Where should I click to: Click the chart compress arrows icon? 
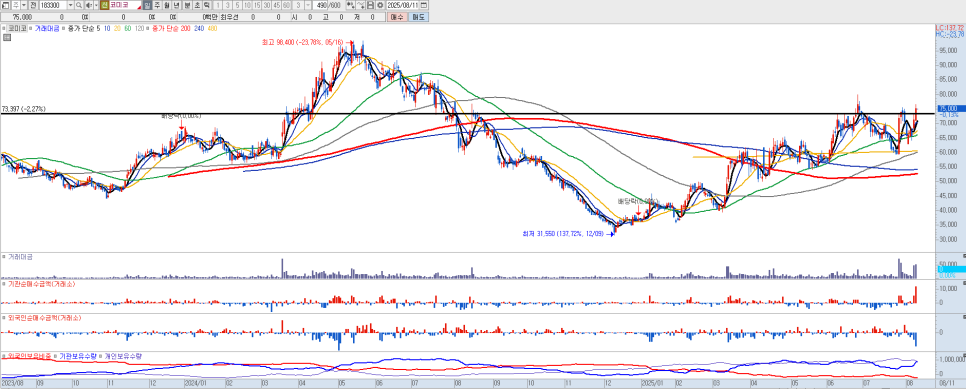(350, 5)
